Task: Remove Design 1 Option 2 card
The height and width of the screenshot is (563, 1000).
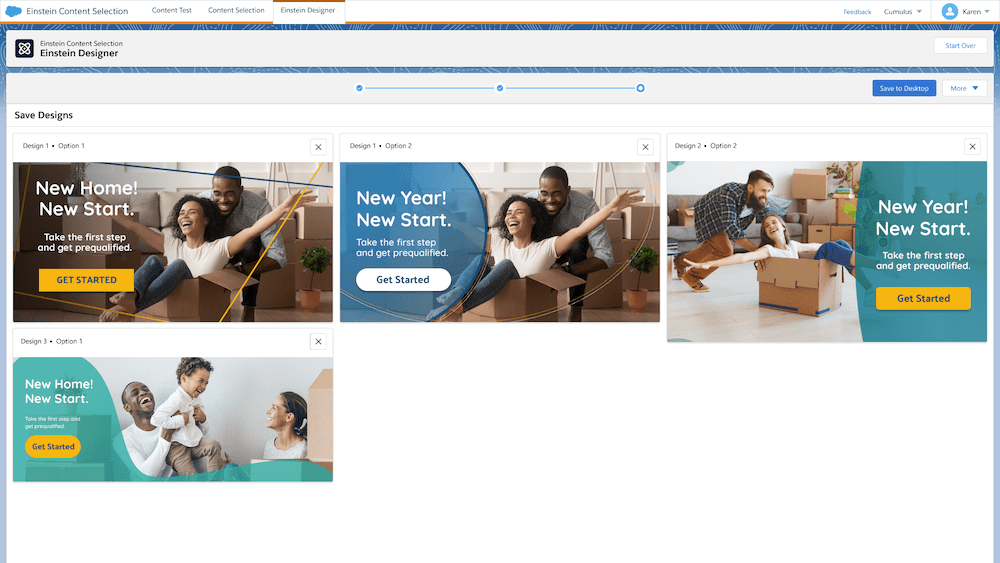Action: pos(645,147)
